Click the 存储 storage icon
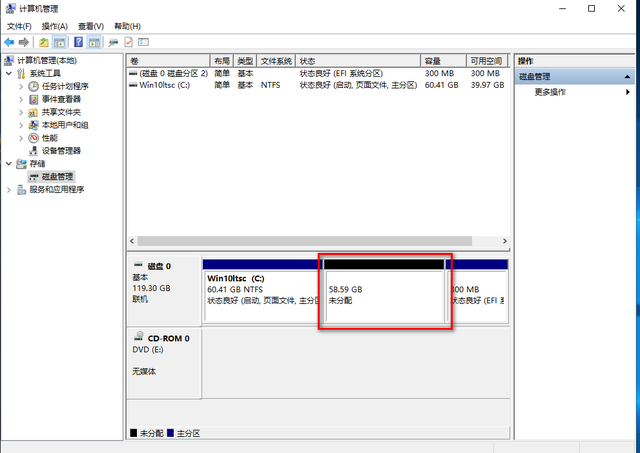640x453 pixels. pyautogui.click(x=21, y=164)
